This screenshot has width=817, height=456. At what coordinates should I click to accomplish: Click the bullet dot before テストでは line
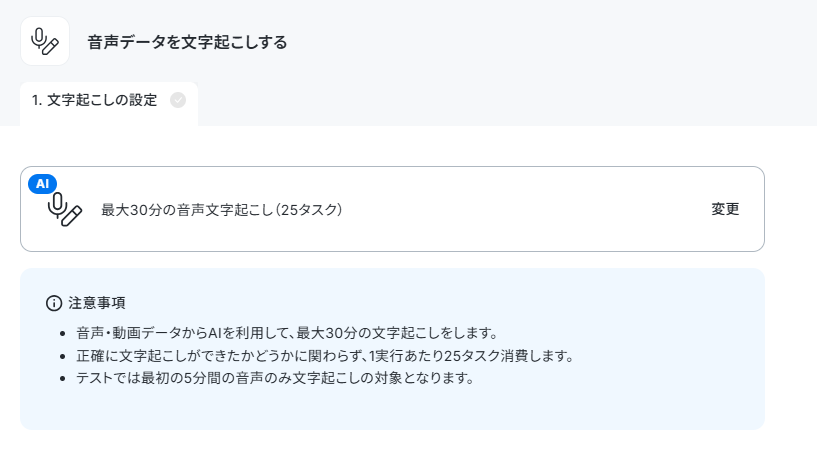(63, 379)
